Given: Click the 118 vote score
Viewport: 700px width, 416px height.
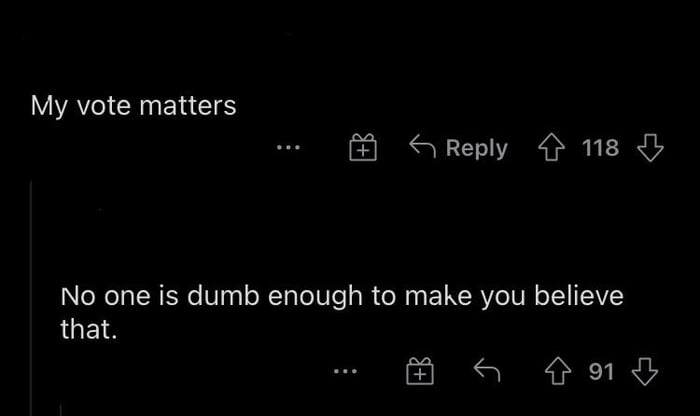Looking at the screenshot, I should tap(600, 149).
